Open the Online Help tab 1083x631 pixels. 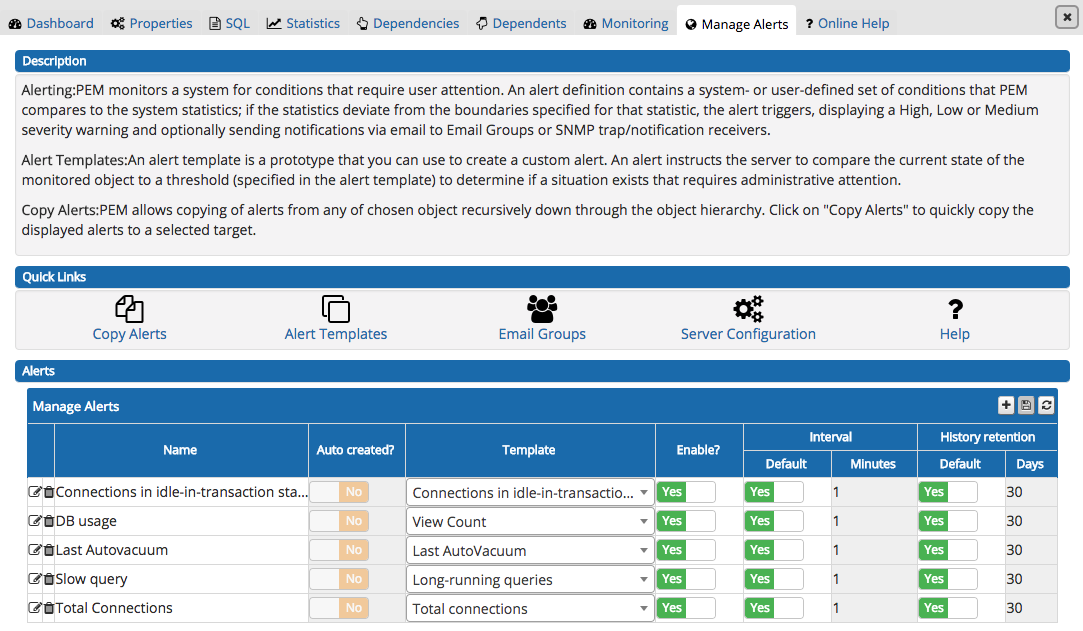(x=847, y=23)
